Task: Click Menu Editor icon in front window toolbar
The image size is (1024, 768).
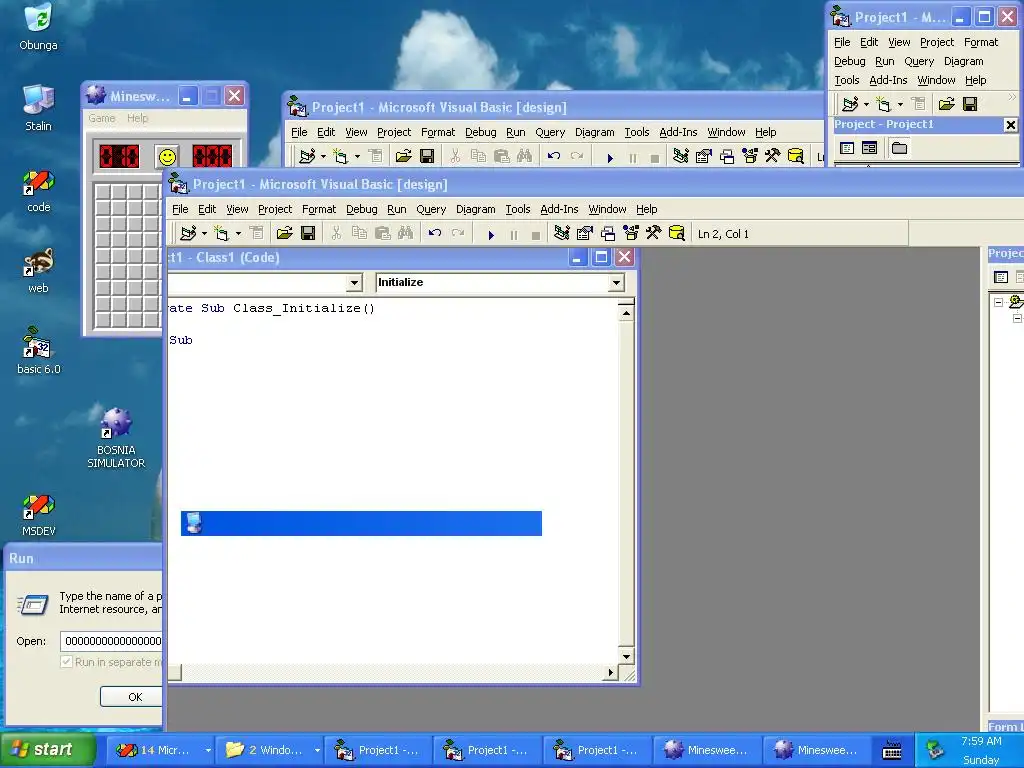Action: [x=257, y=233]
